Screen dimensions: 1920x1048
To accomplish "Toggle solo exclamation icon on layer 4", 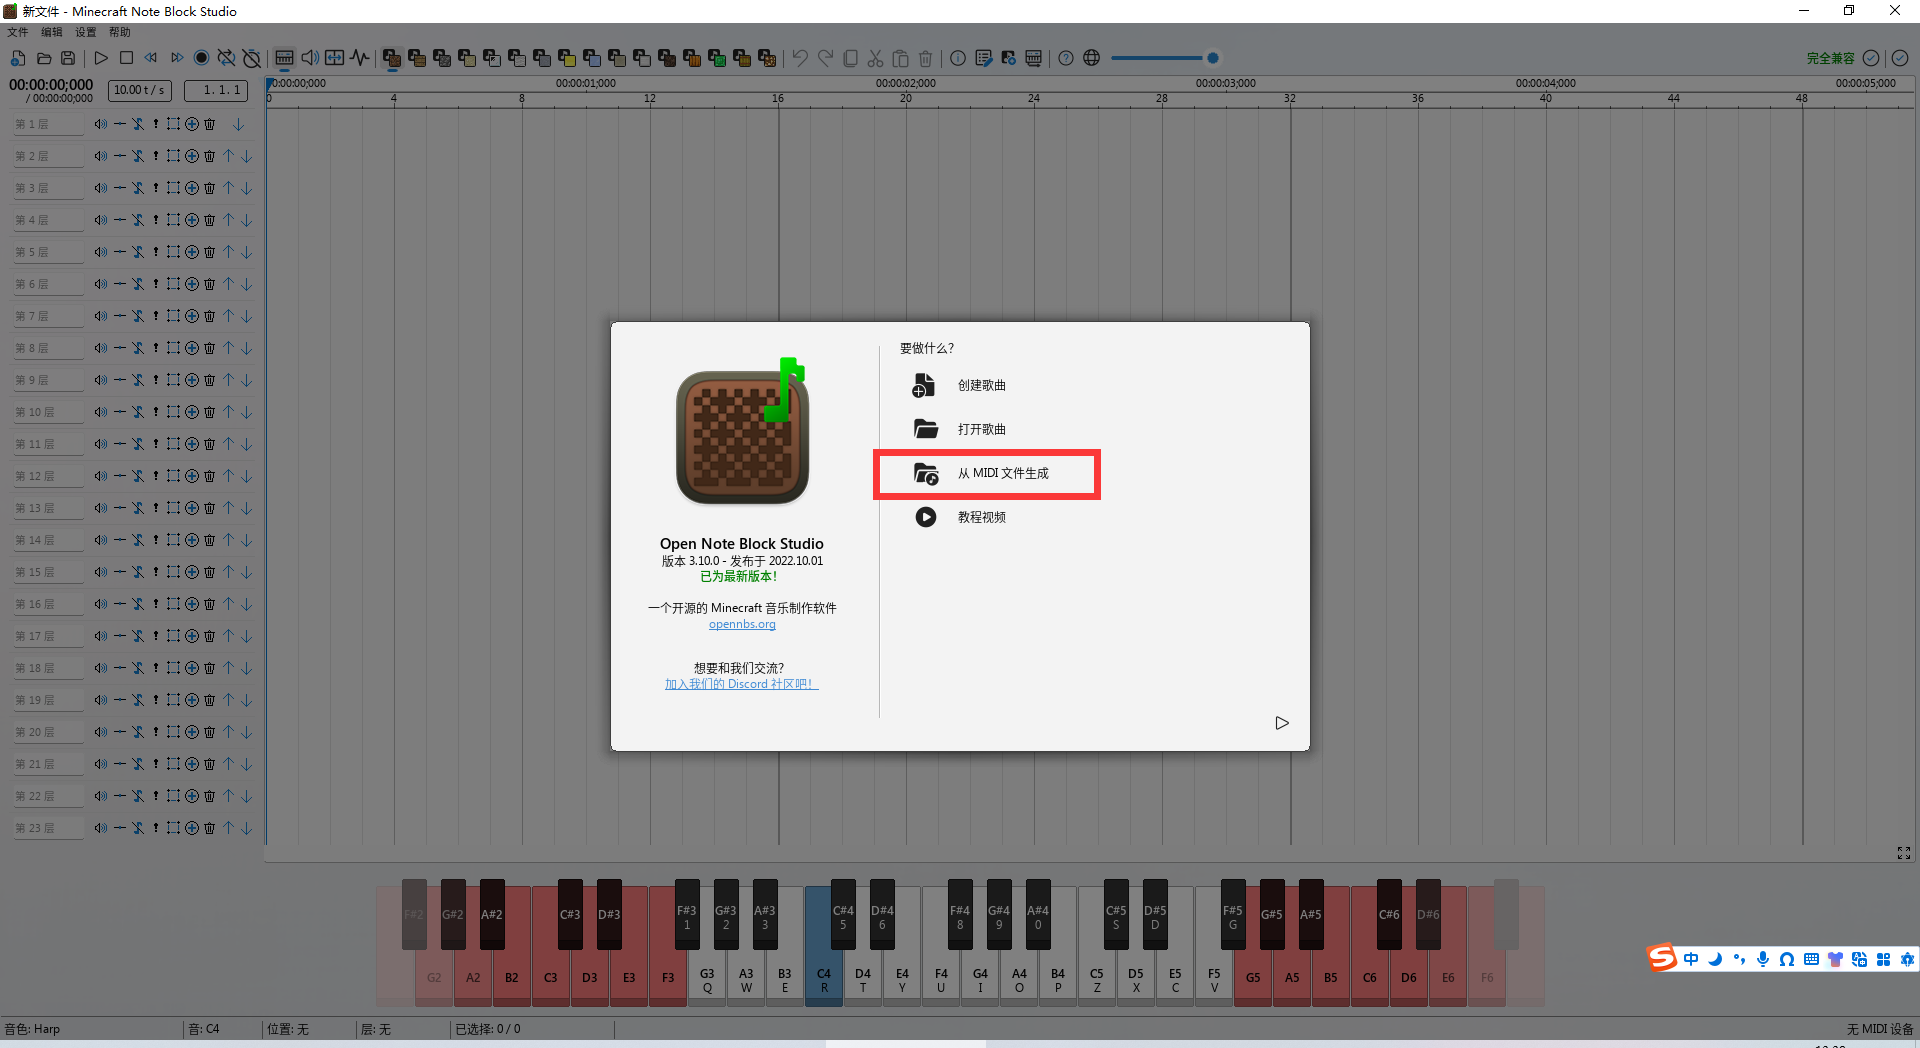I will (x=156, y=220).
